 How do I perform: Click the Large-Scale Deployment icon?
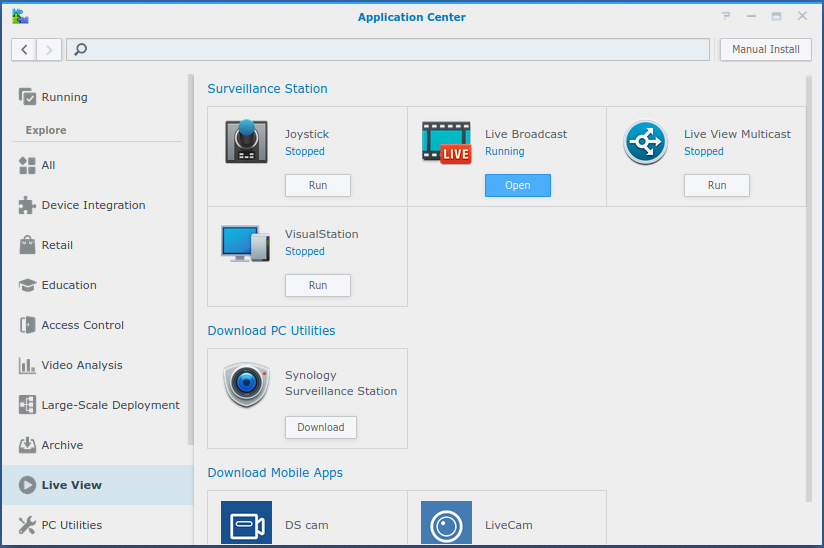(27, 405)
